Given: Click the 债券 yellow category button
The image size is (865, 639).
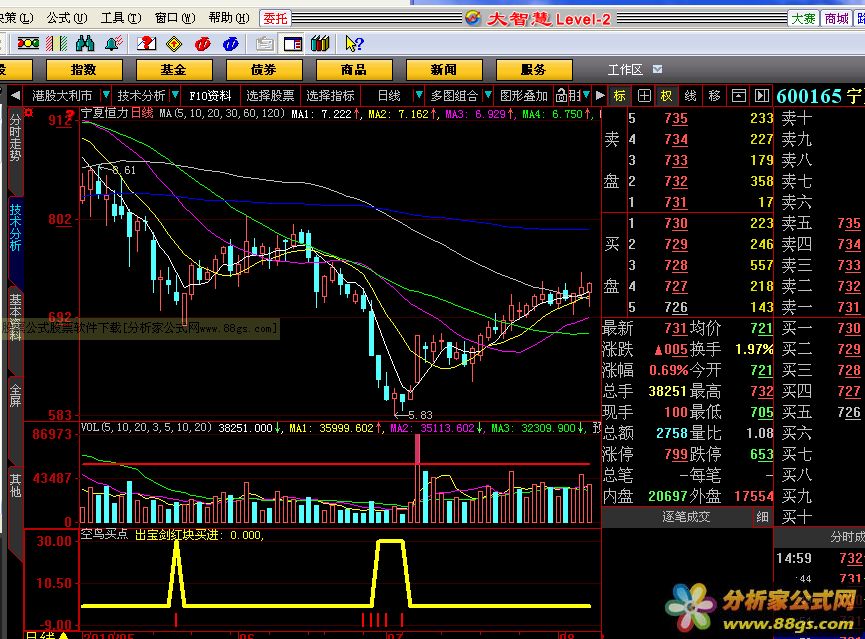Looking at the screenshot, I should click(264, 70).
